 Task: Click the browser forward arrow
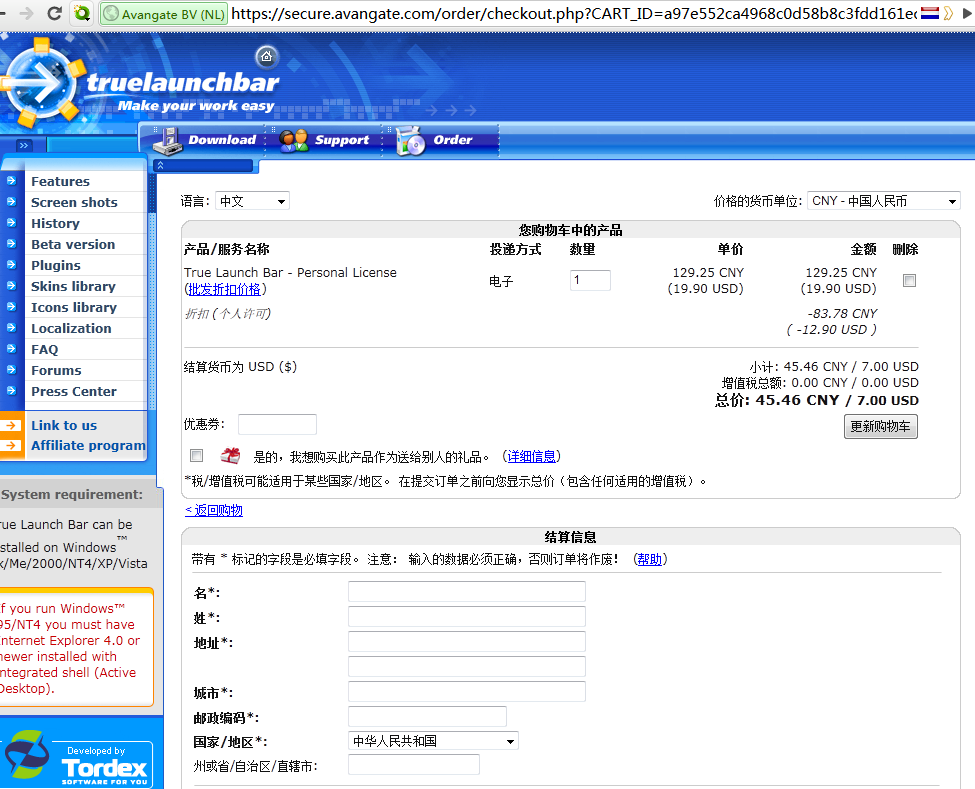point(26,13)
